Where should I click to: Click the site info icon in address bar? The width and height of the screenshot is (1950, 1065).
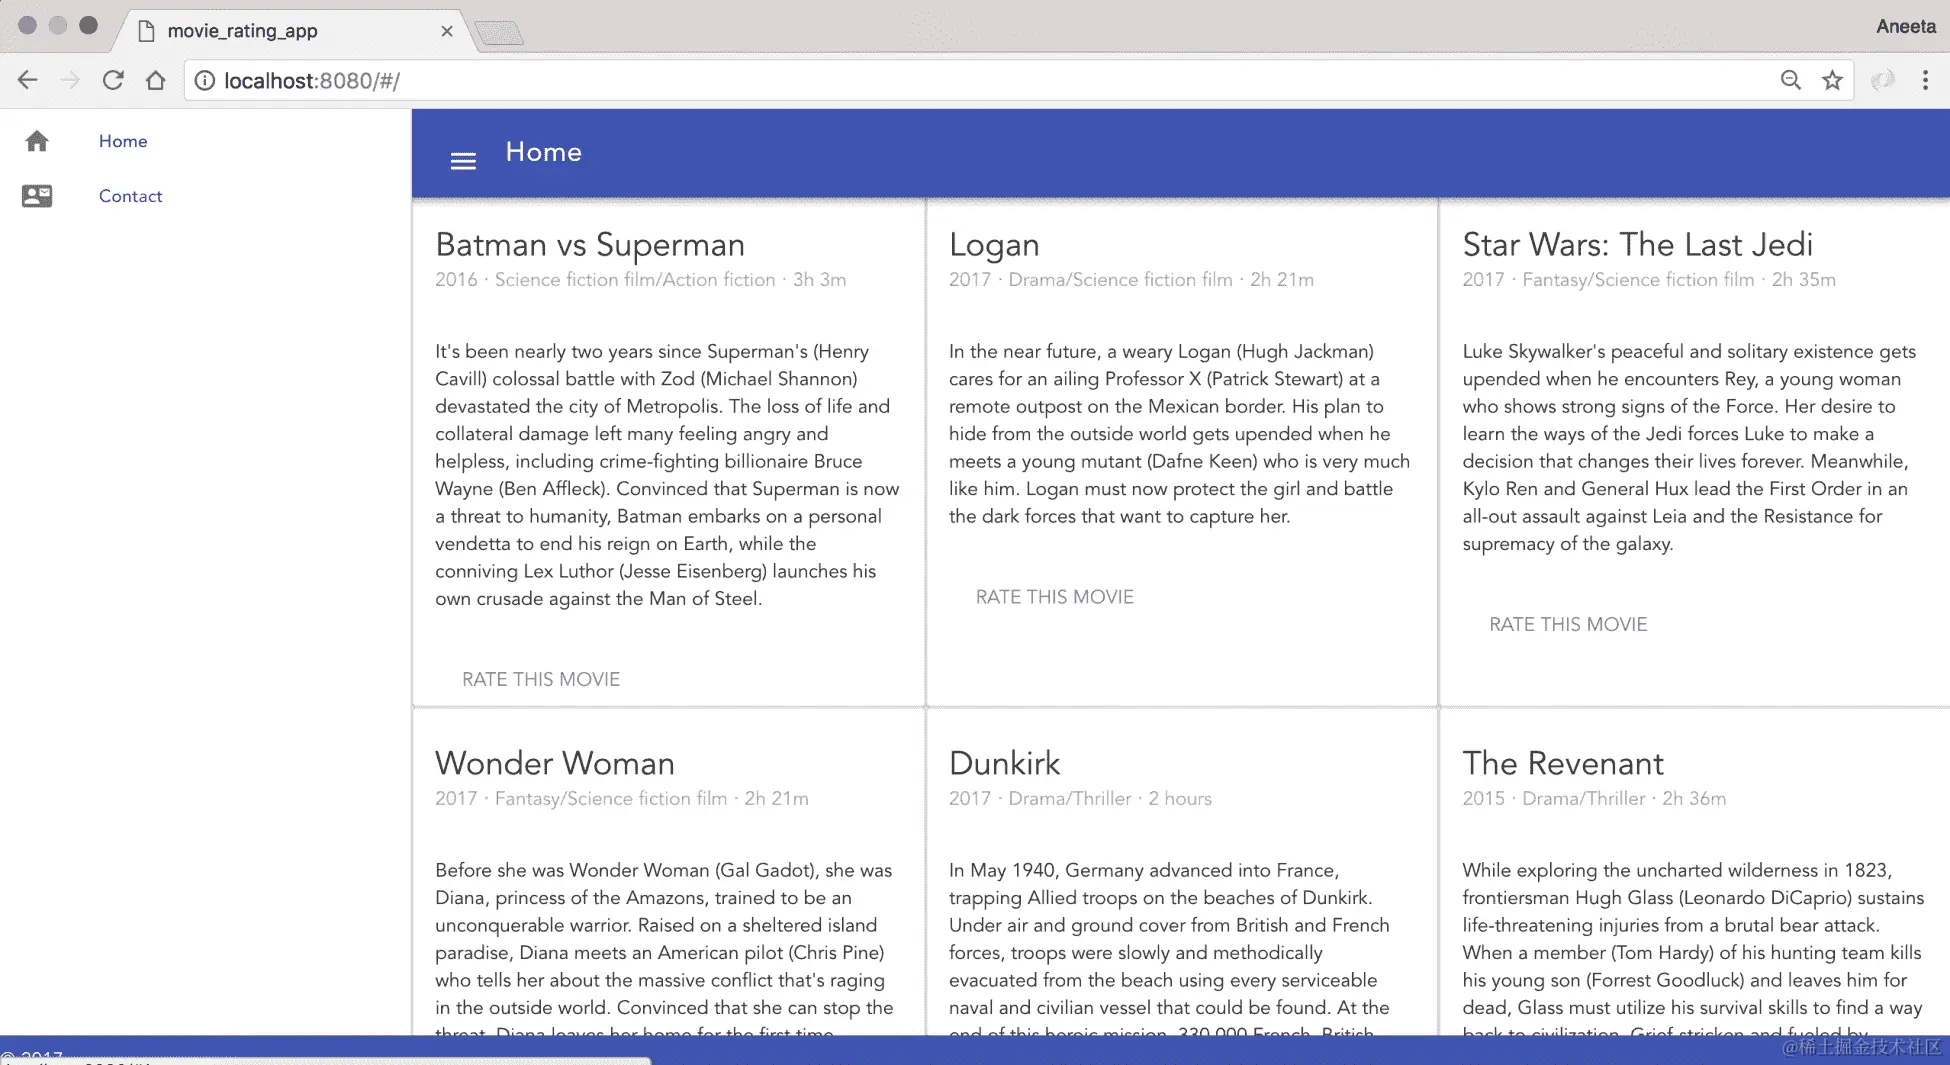204,80
